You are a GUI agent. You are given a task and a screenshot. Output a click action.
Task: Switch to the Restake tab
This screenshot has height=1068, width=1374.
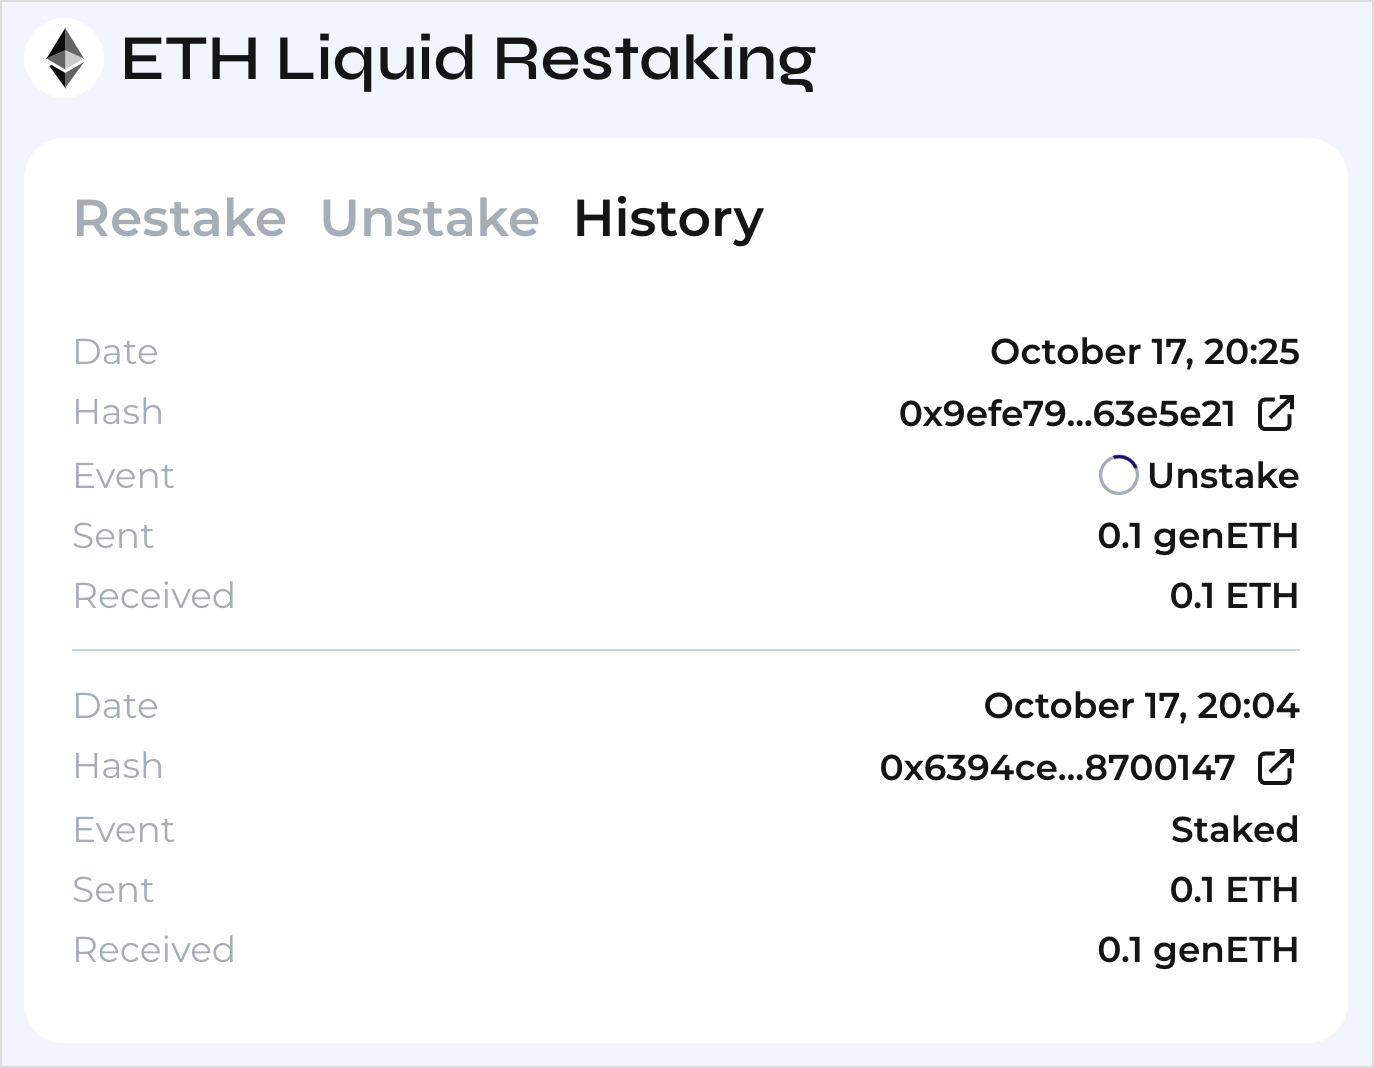(x=180, y=218)
